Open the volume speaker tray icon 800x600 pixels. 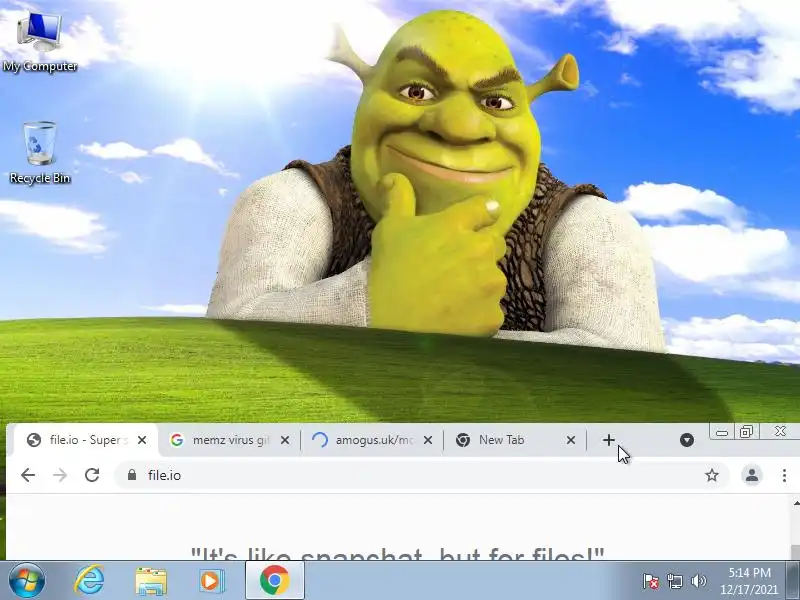pos(698,581)
